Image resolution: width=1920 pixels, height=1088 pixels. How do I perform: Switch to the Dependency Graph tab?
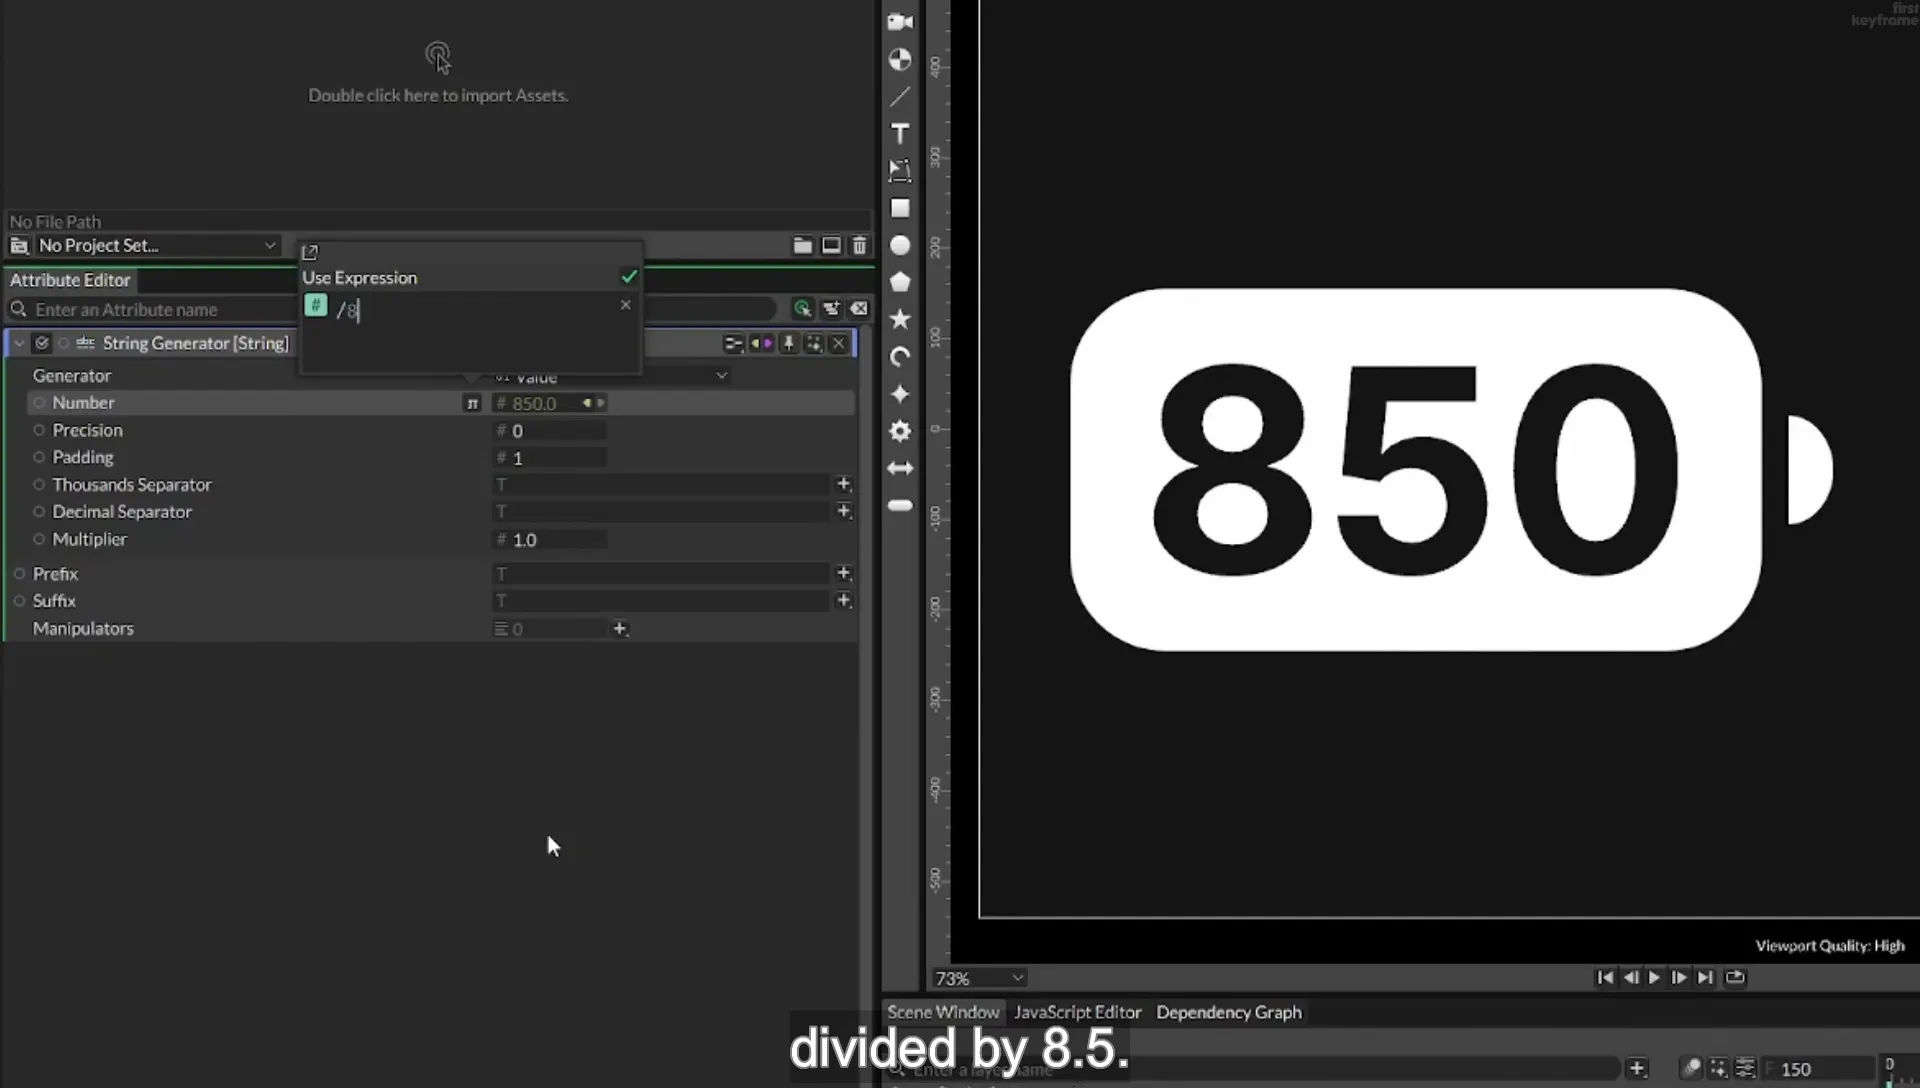[1229, 1012]
